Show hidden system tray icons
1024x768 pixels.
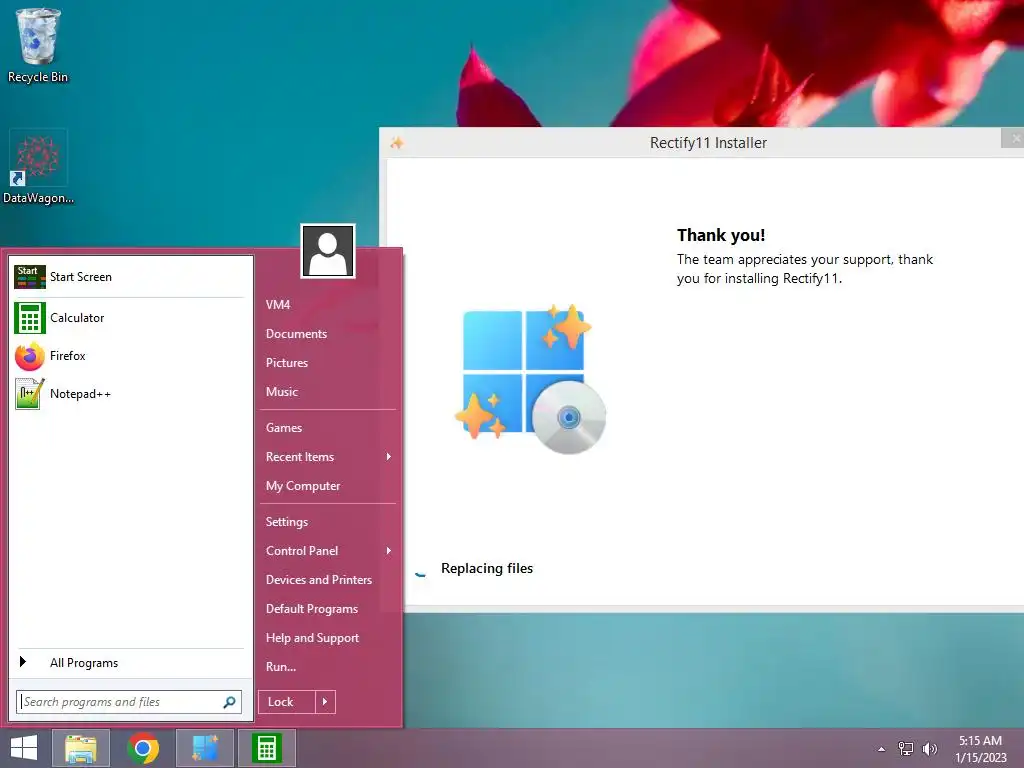pyautogui.click(x=882, y=749)
